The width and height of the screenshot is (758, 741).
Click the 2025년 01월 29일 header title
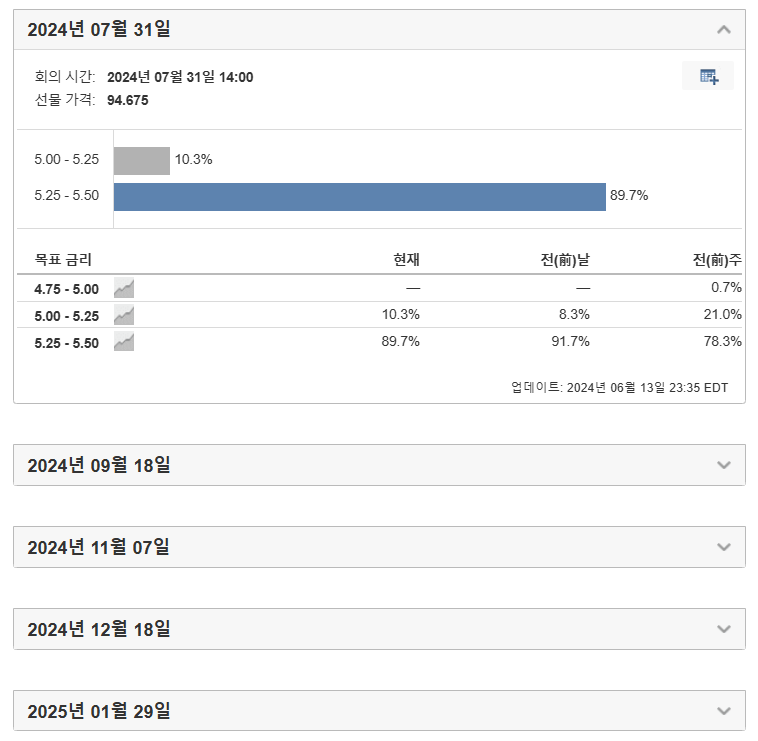[x=99, y=711]
